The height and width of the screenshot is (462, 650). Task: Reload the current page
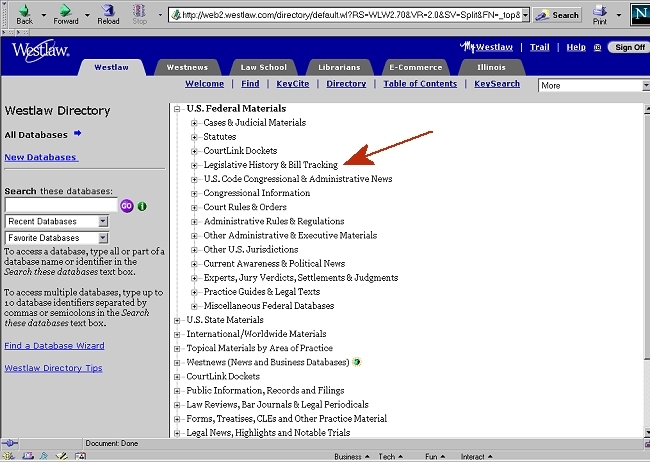coord(108,15)
